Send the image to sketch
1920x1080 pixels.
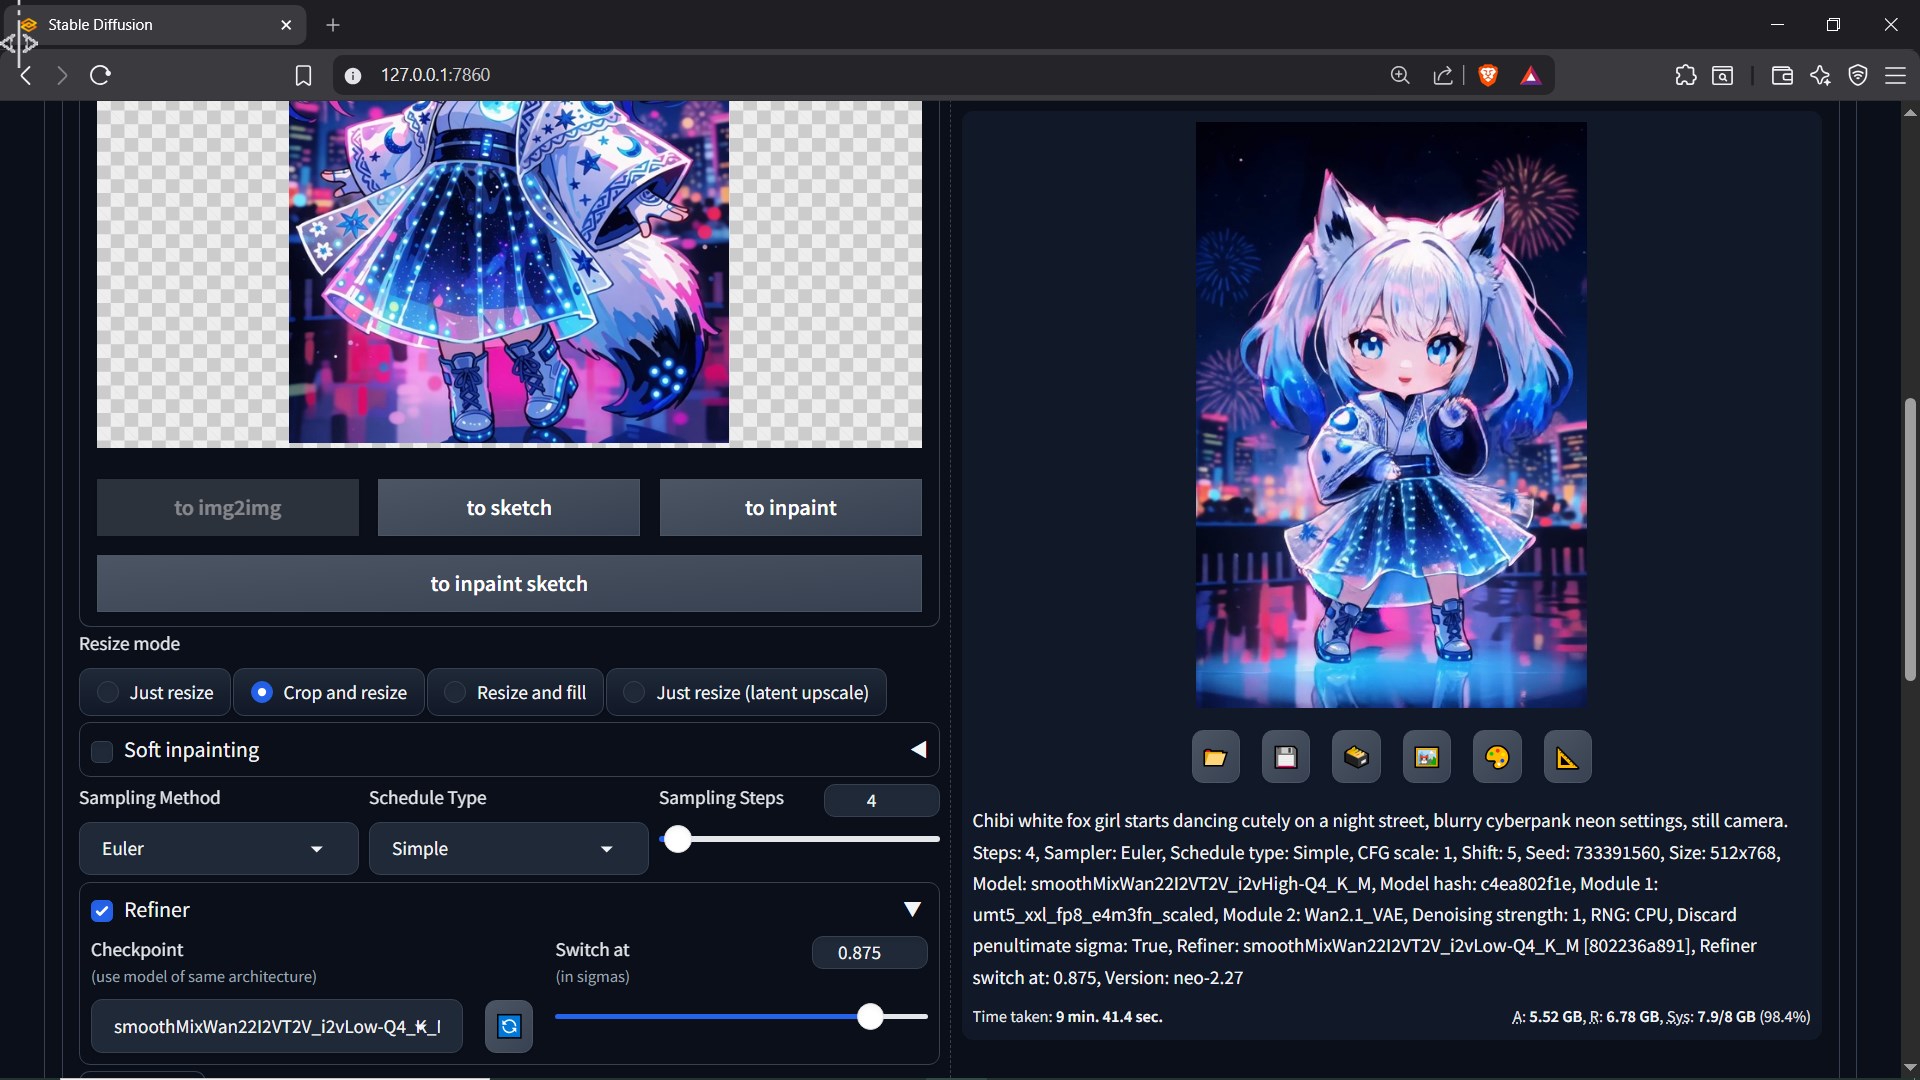[509, 508]
